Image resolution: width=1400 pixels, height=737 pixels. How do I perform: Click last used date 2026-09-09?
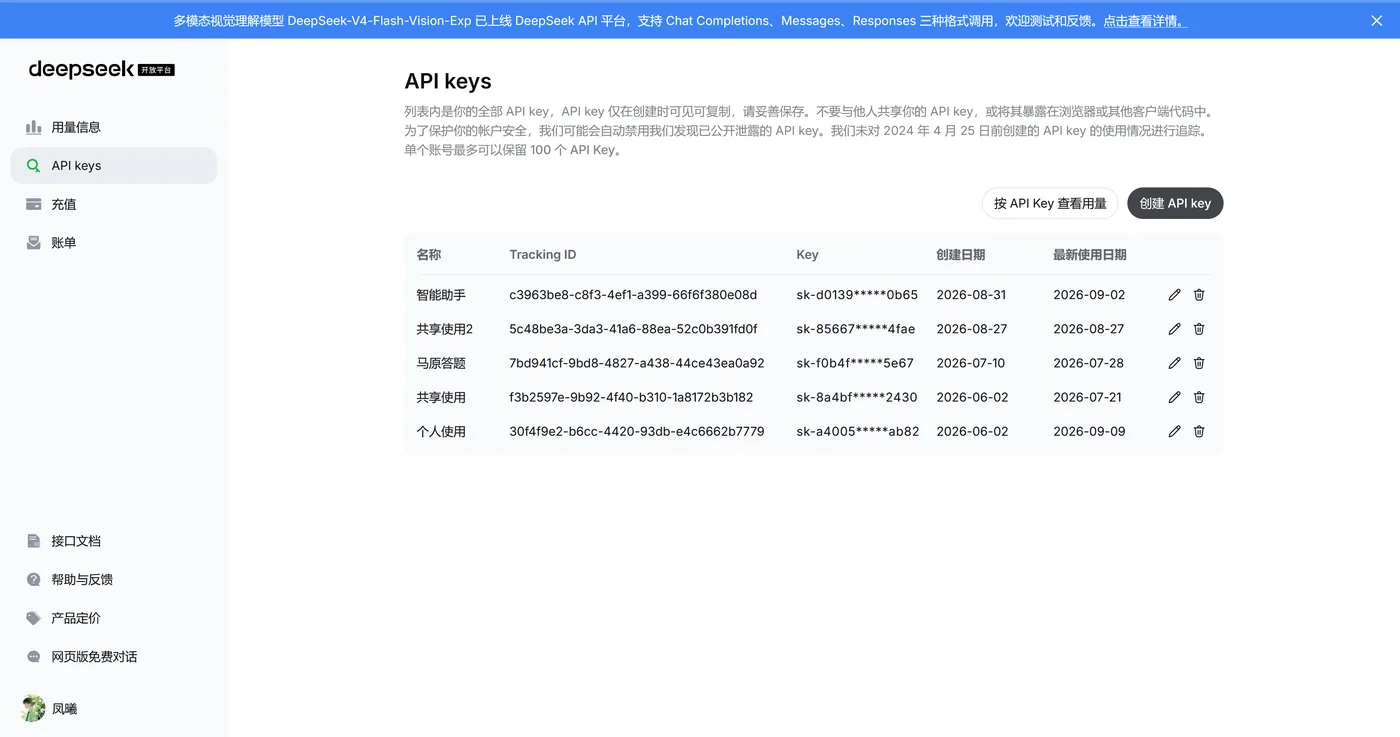click(1089, 431)
